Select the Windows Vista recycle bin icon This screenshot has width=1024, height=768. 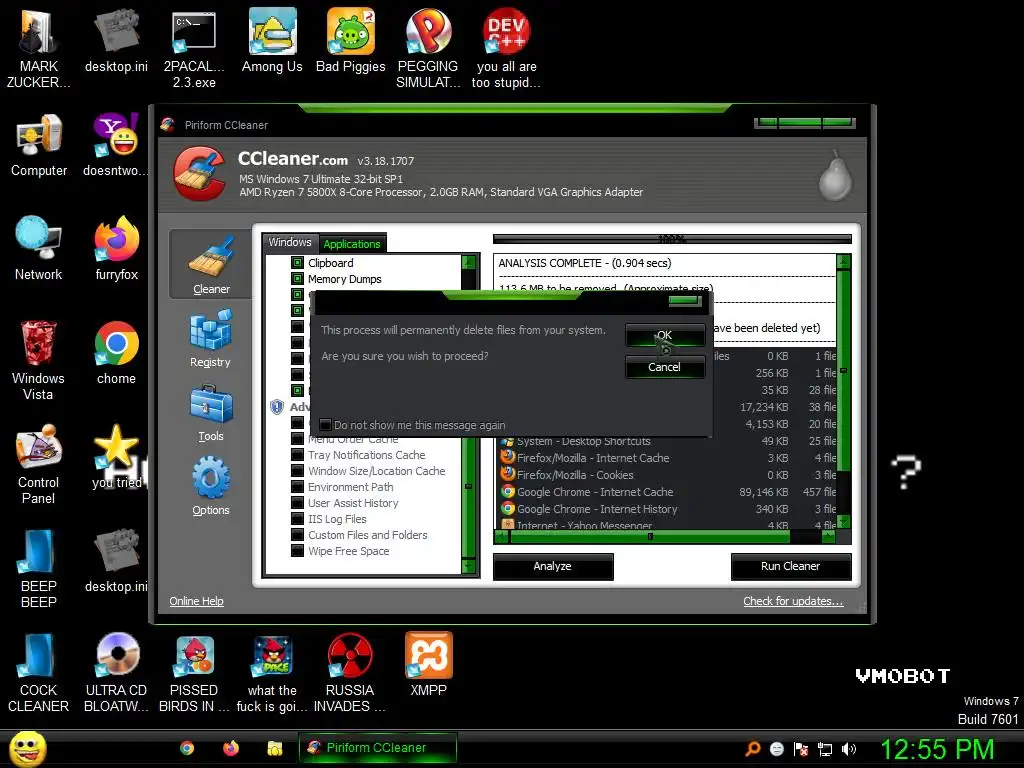[x=39, y=360]
